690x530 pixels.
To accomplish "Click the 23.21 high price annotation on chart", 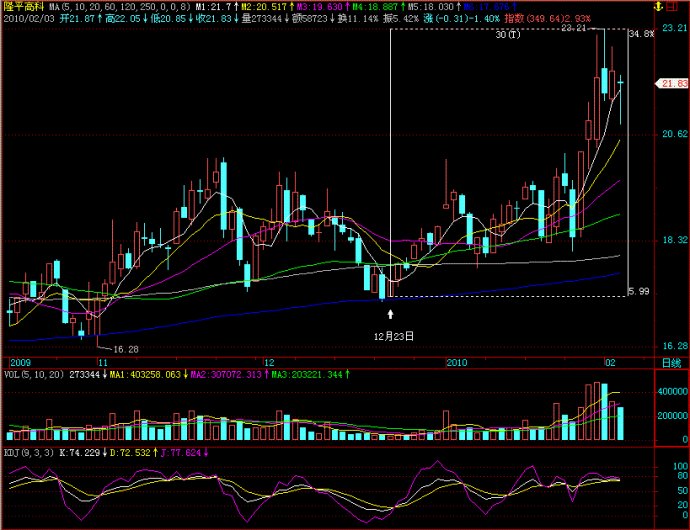I will (x=574, y=29).
